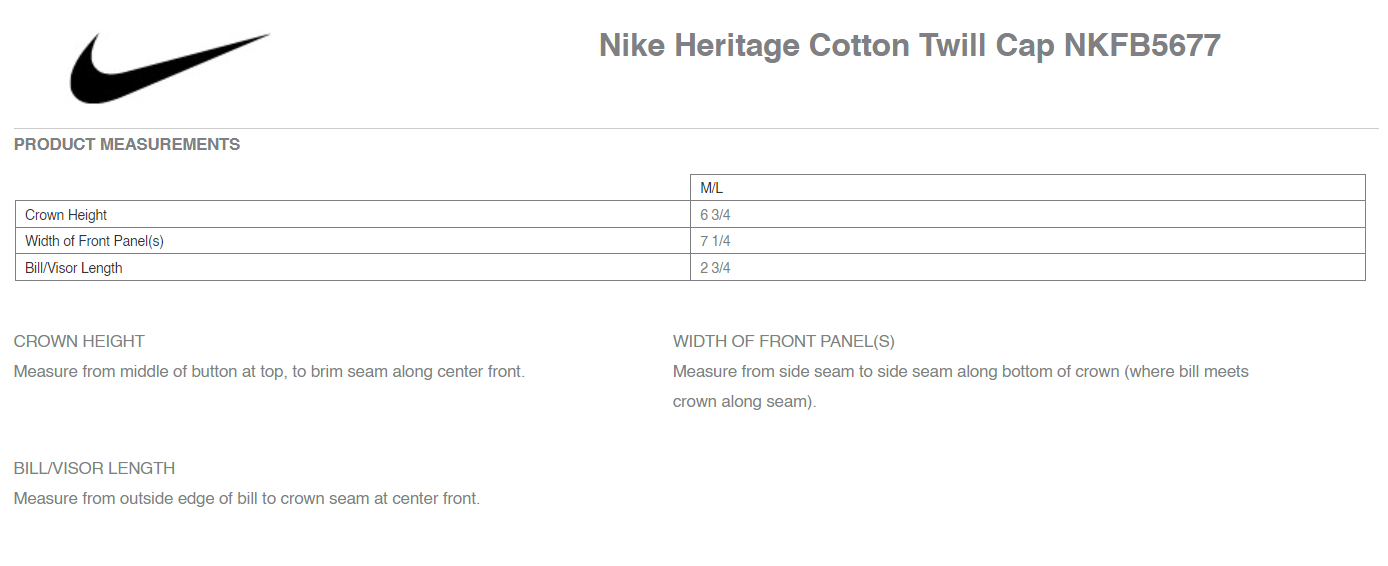1388x566 pixels.
Task: Click the WIDTH OF FRONT PANEL(S) description heading
Action: pos(784,342)
